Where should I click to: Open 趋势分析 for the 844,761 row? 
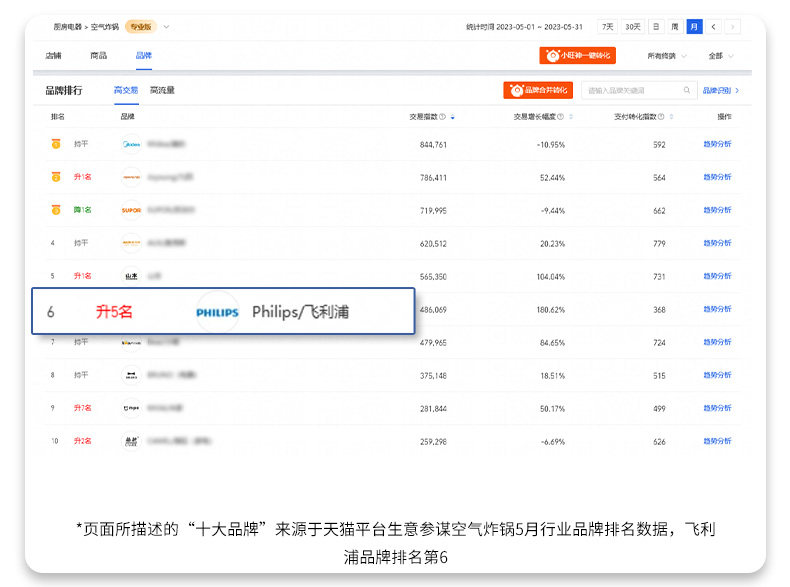717,144
